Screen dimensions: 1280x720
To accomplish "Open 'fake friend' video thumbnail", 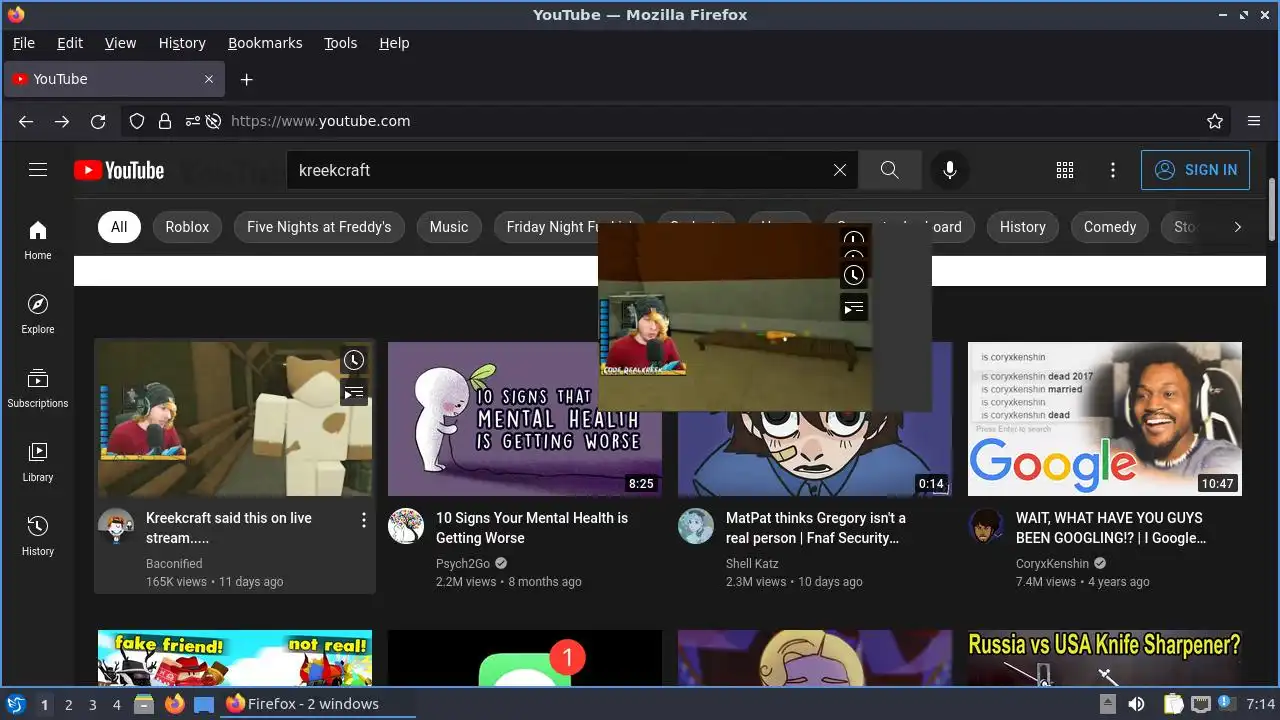I will [235, 658].
